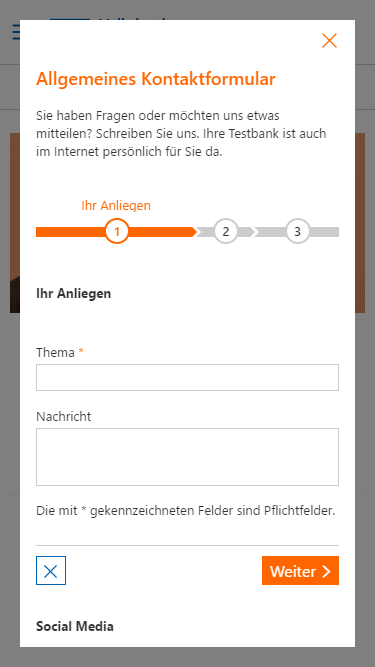
Task: Click the blue X cancel button
Action: [x=51, y=570]
